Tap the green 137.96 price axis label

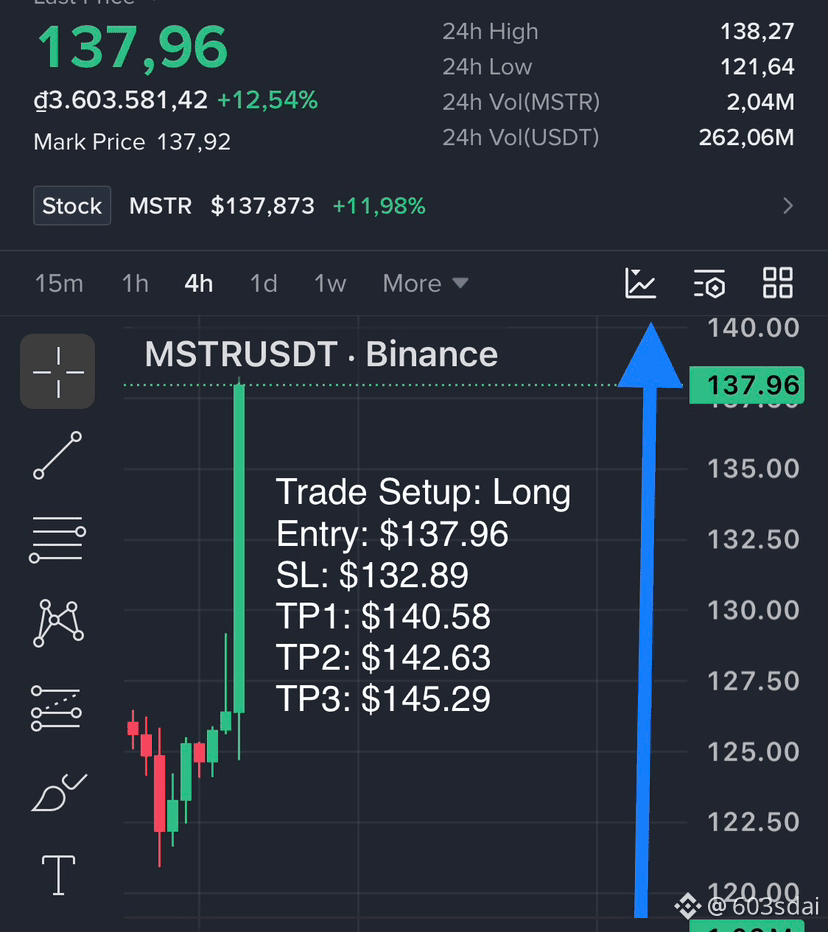coord(747,385)
